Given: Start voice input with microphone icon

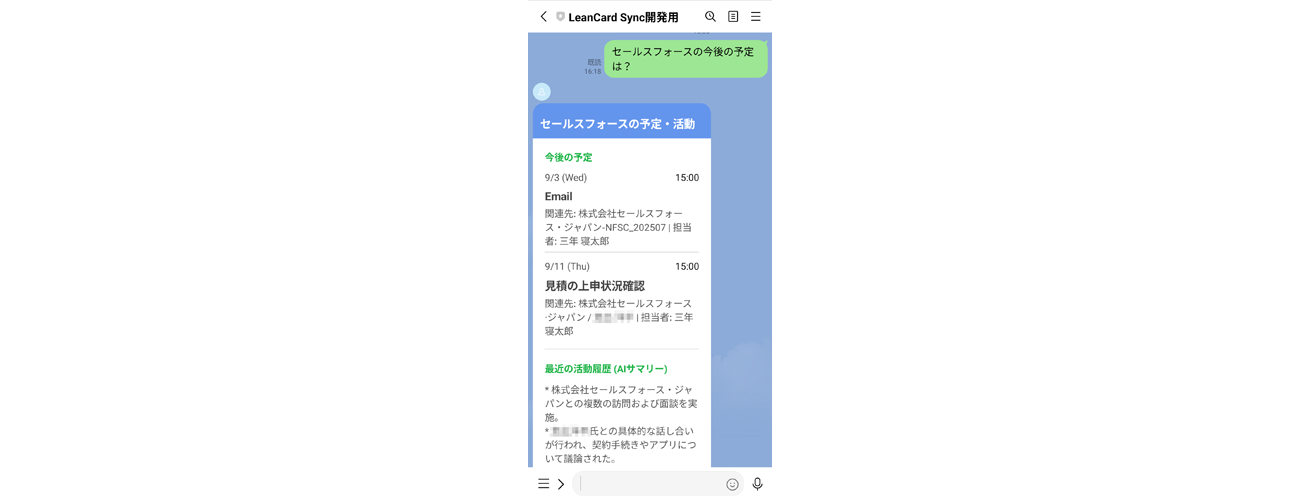Looking at the screenshot, I should tap(758, 484).
